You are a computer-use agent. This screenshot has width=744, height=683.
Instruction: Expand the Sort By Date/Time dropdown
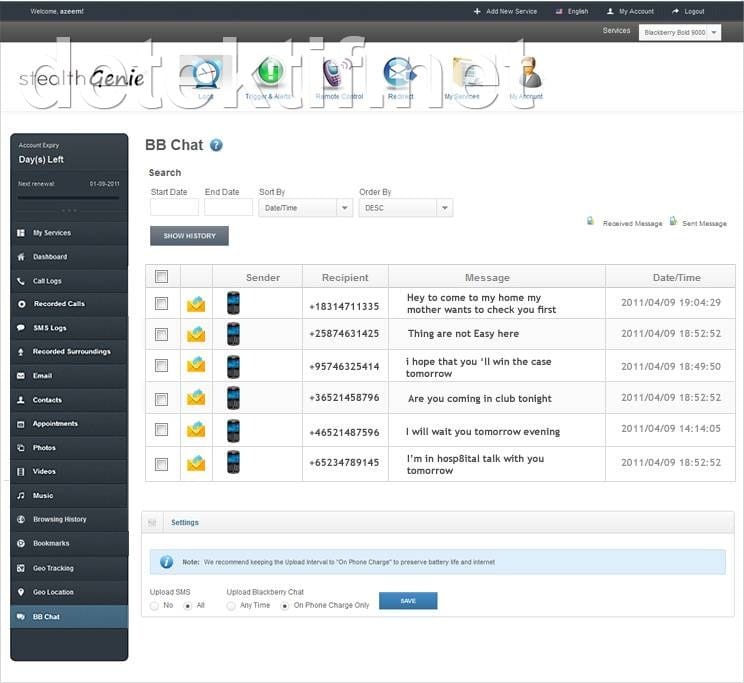point(305,208)
